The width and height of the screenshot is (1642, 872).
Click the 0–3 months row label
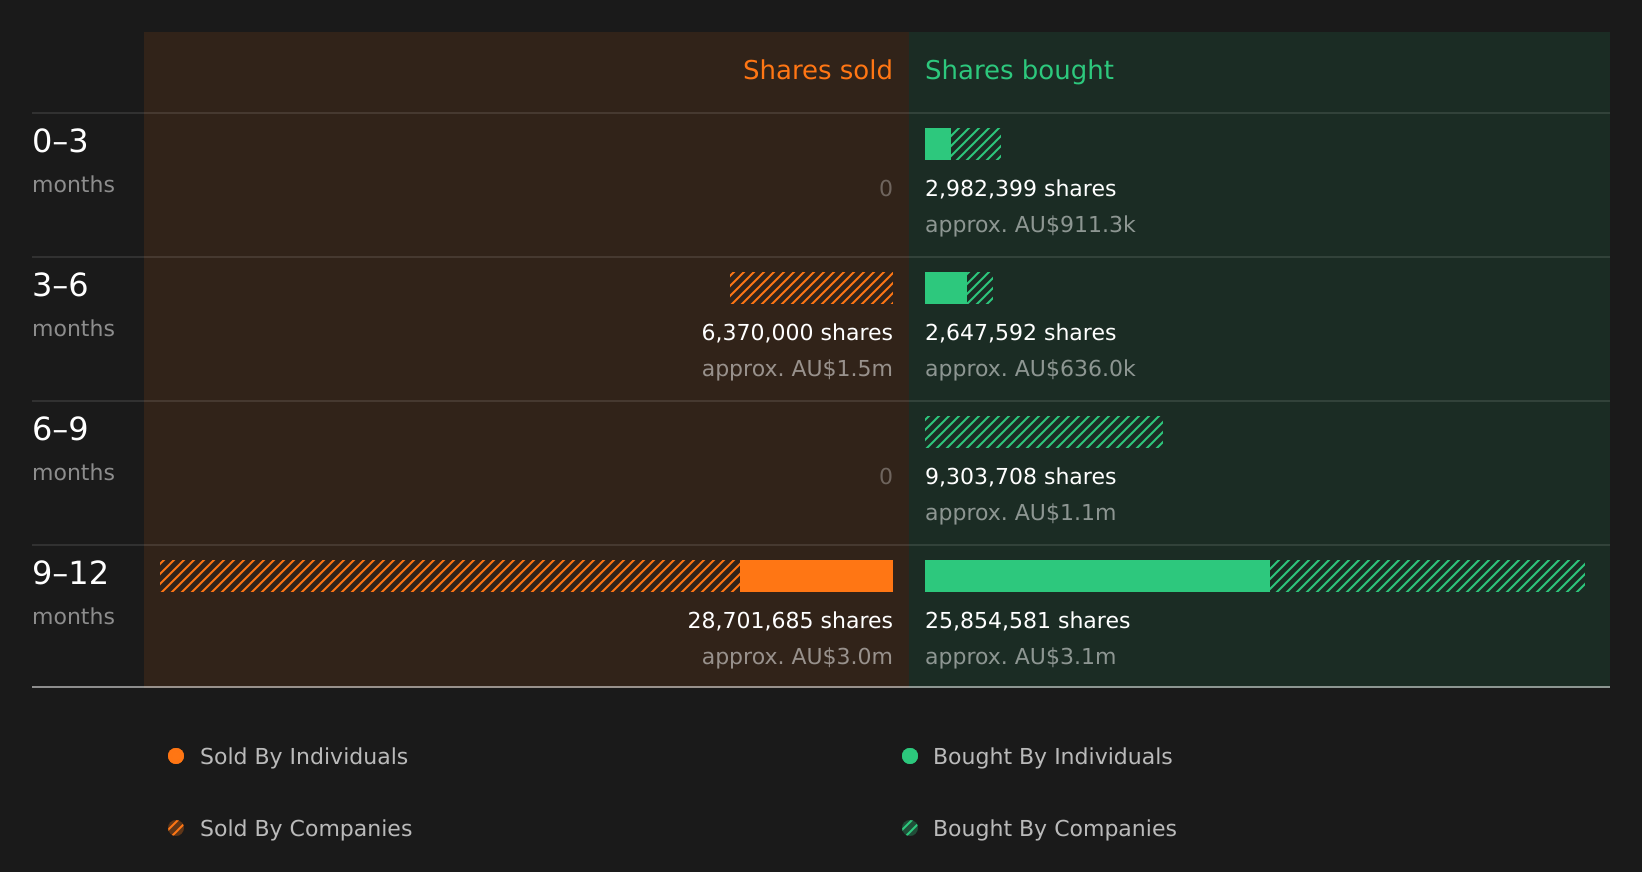[73, 161]
